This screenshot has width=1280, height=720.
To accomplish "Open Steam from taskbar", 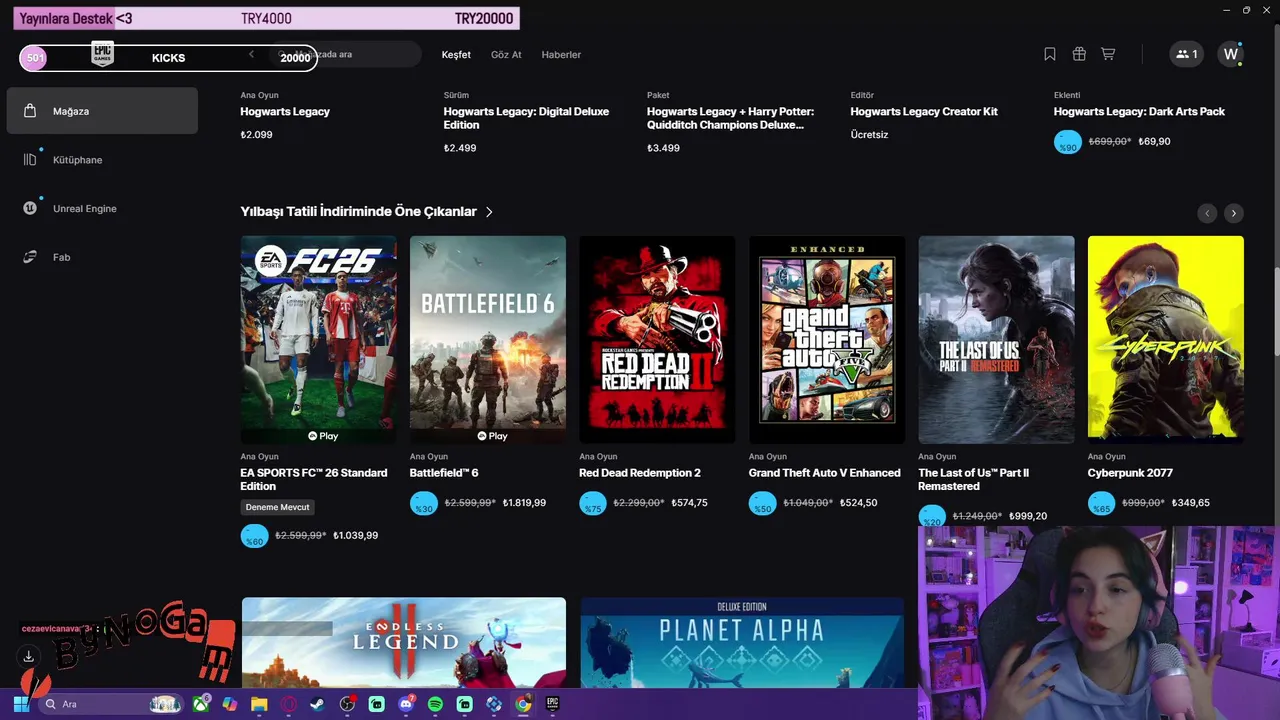I will point(318,704).
